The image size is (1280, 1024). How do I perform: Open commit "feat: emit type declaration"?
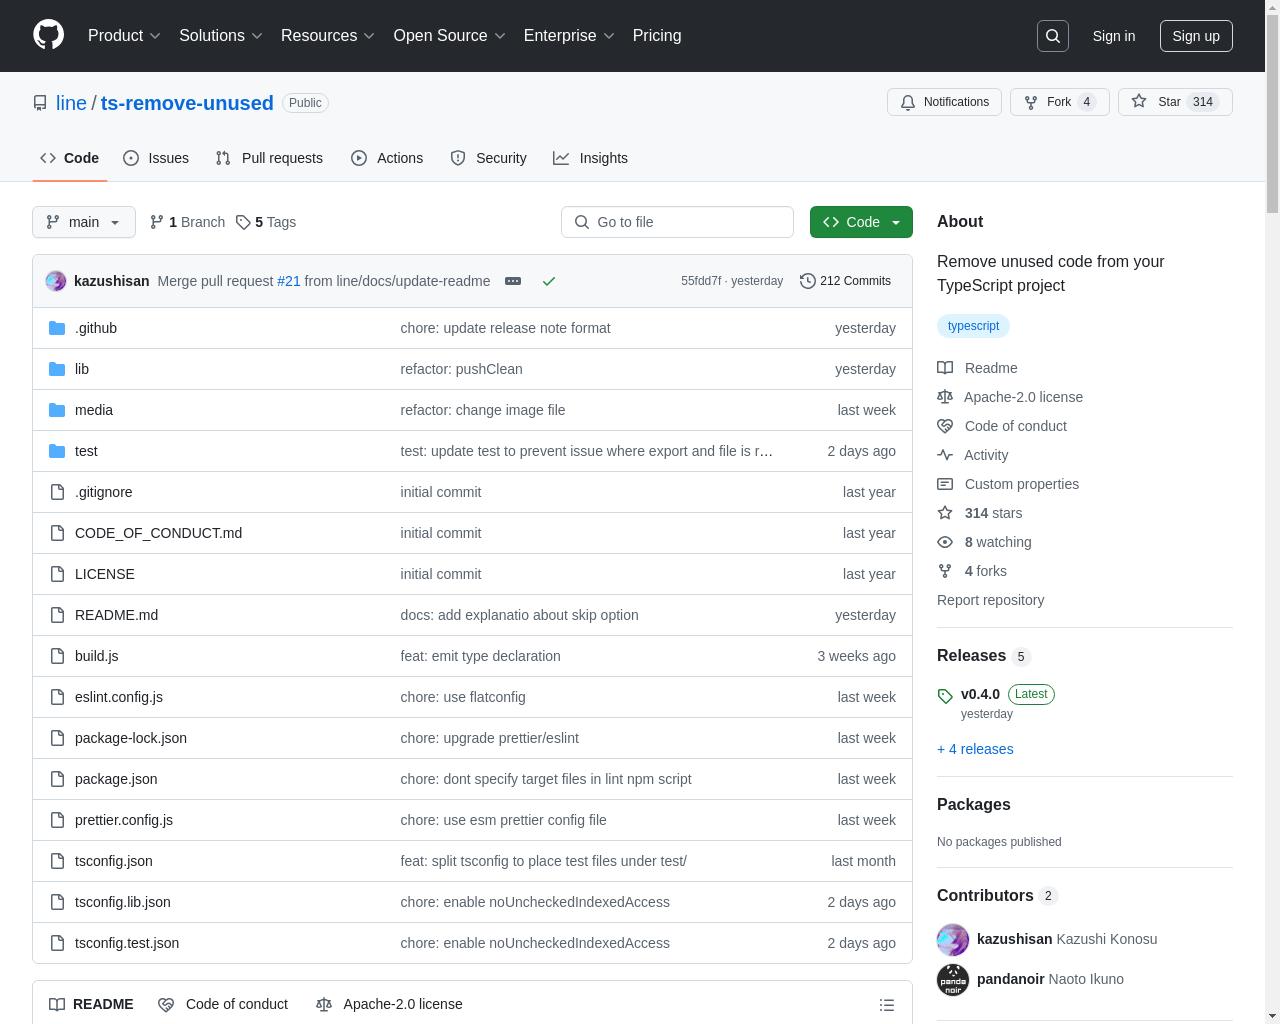tap(480, 656)
